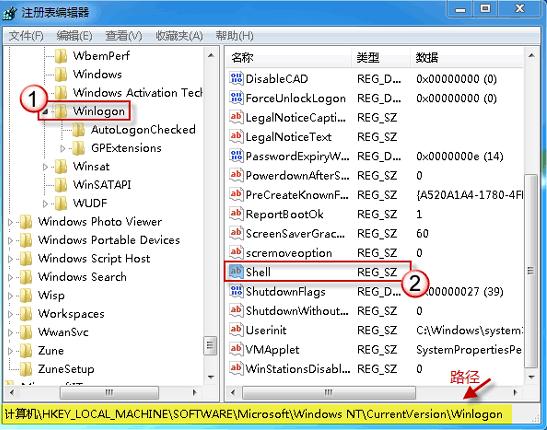Expand the Workspaces key

(x=10, y=314)
